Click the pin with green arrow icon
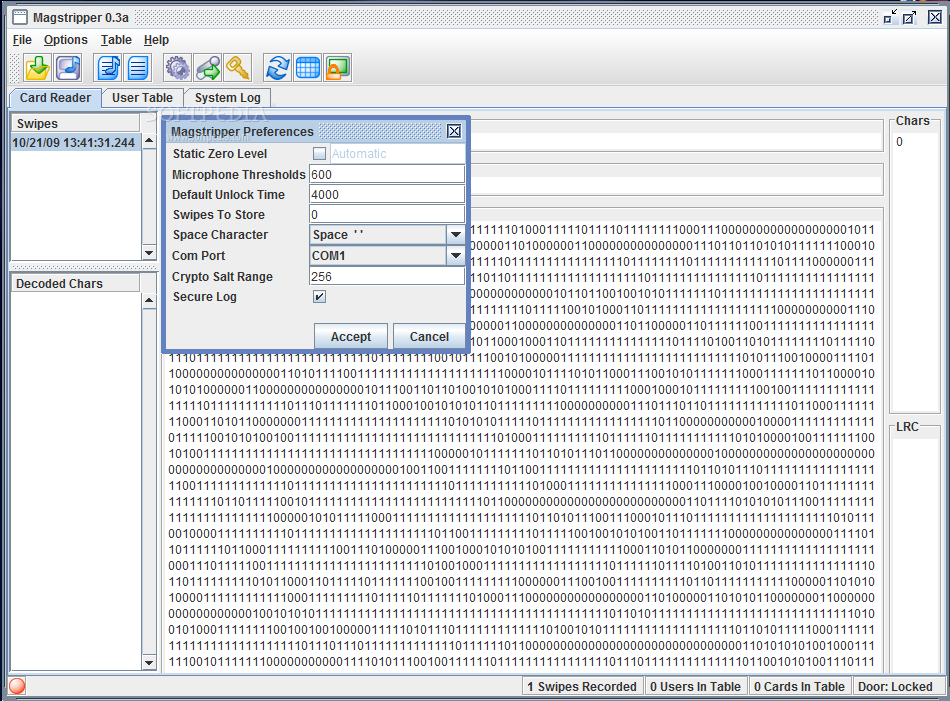Screen dimensions: 950x701 [208, 67]
